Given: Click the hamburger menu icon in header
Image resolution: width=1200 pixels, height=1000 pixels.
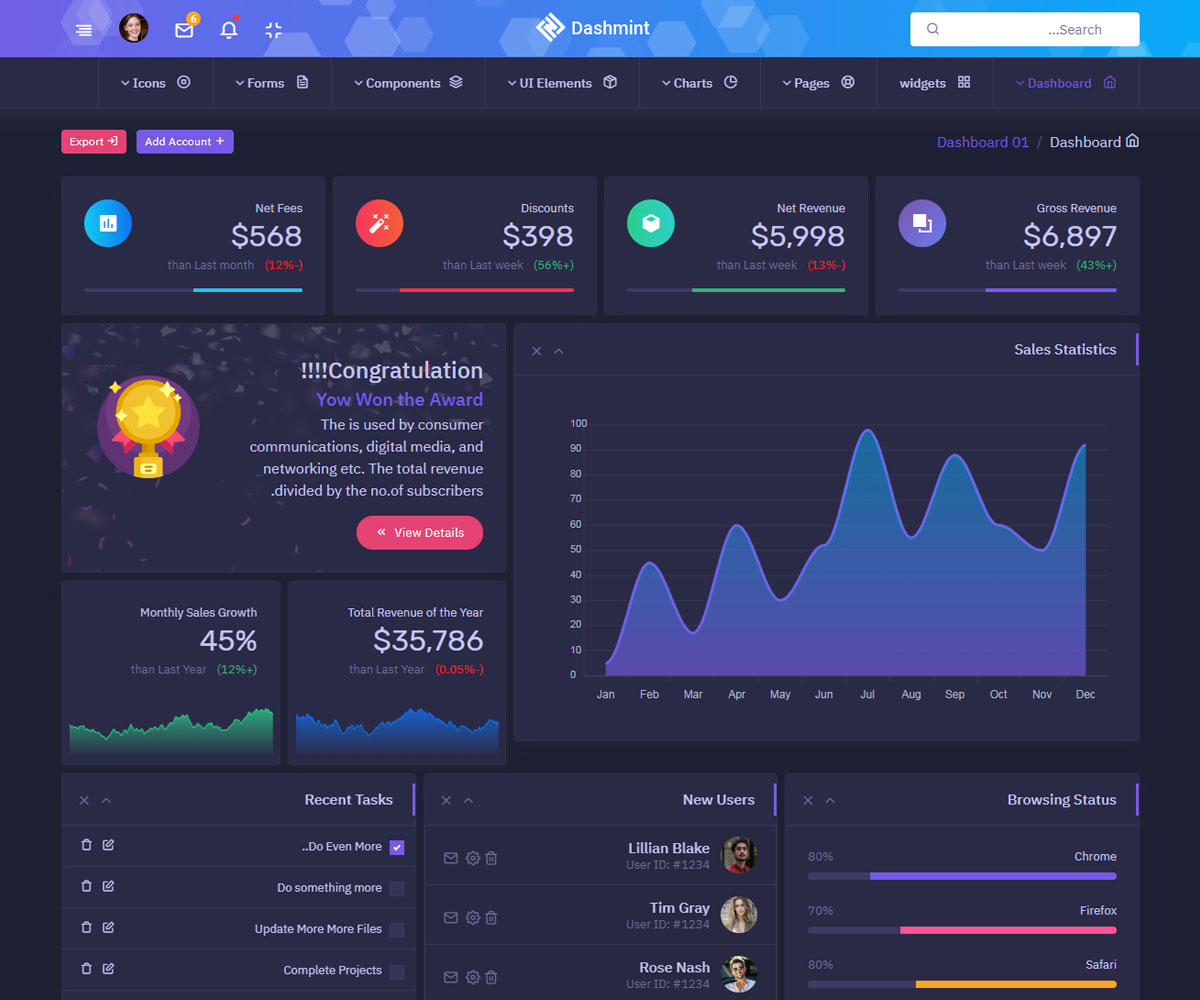Looking at the screenshot, I should pyautogui.click(x=84, y=30).
